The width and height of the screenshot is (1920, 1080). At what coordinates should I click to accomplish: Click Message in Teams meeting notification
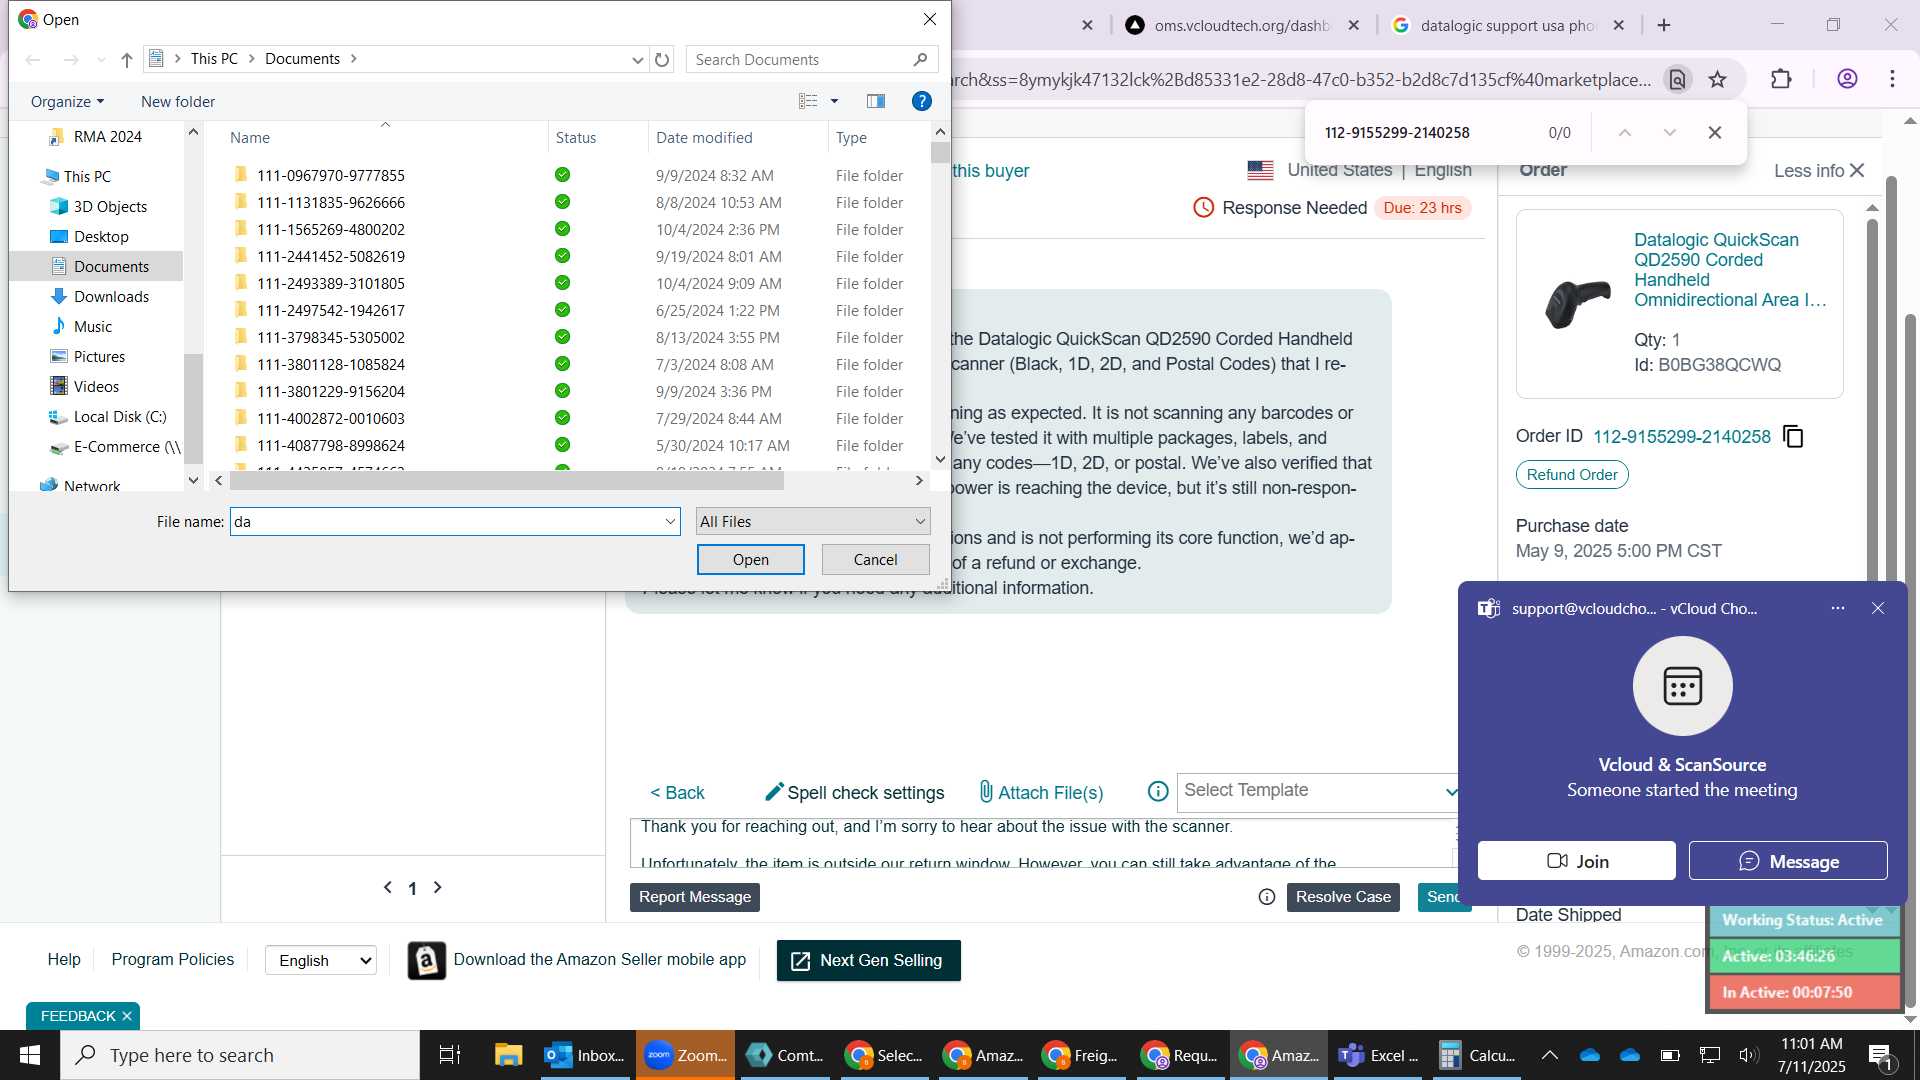[x=1788, y=861]
